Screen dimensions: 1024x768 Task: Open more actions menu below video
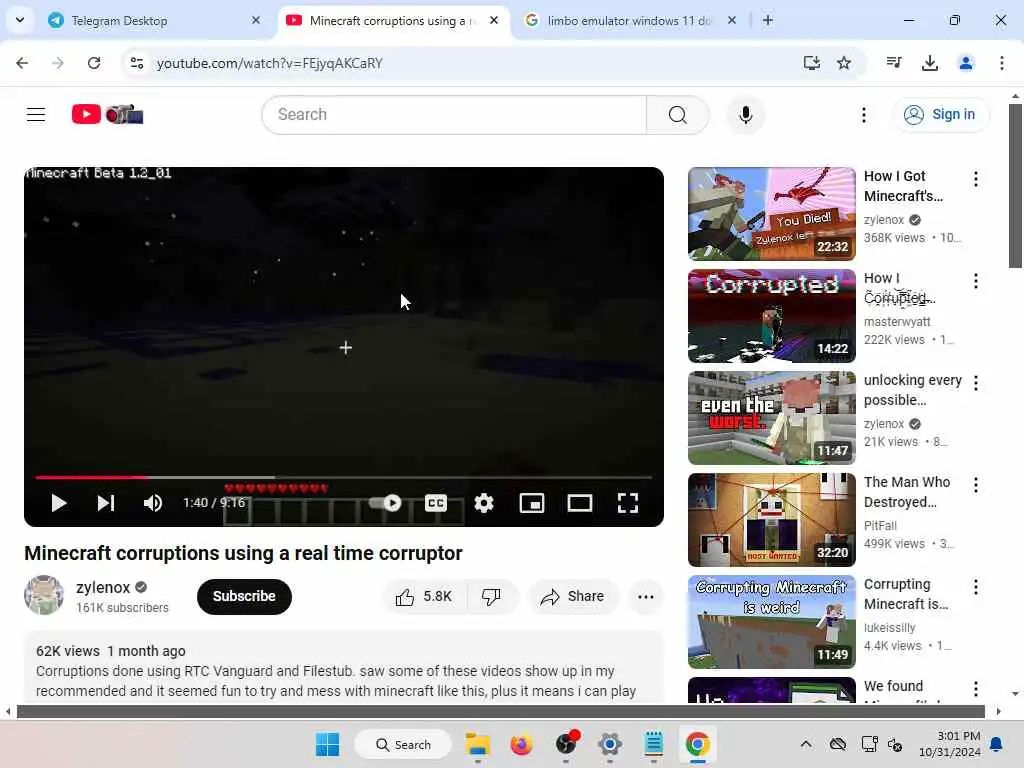pos(645,596)
